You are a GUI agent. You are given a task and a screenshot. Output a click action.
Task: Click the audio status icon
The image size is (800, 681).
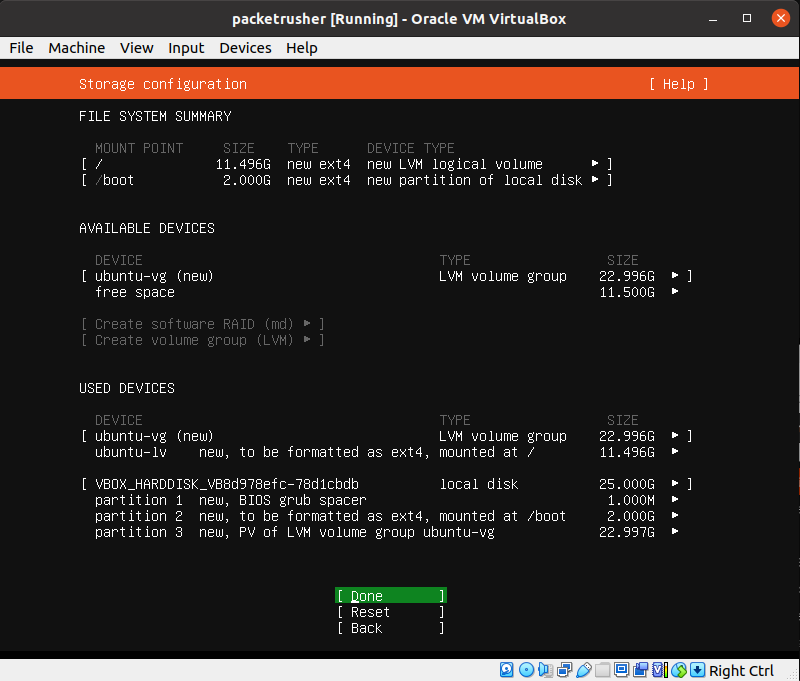(x=544, y=670)
